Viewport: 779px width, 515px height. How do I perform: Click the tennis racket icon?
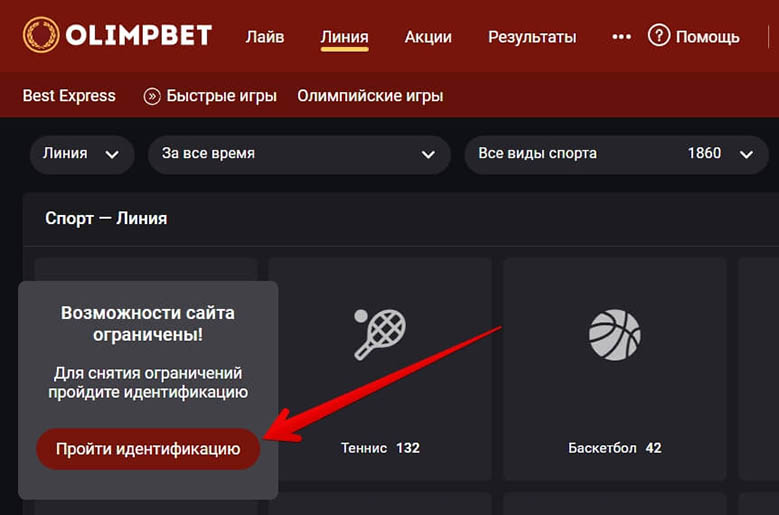(x=380, y=334)
